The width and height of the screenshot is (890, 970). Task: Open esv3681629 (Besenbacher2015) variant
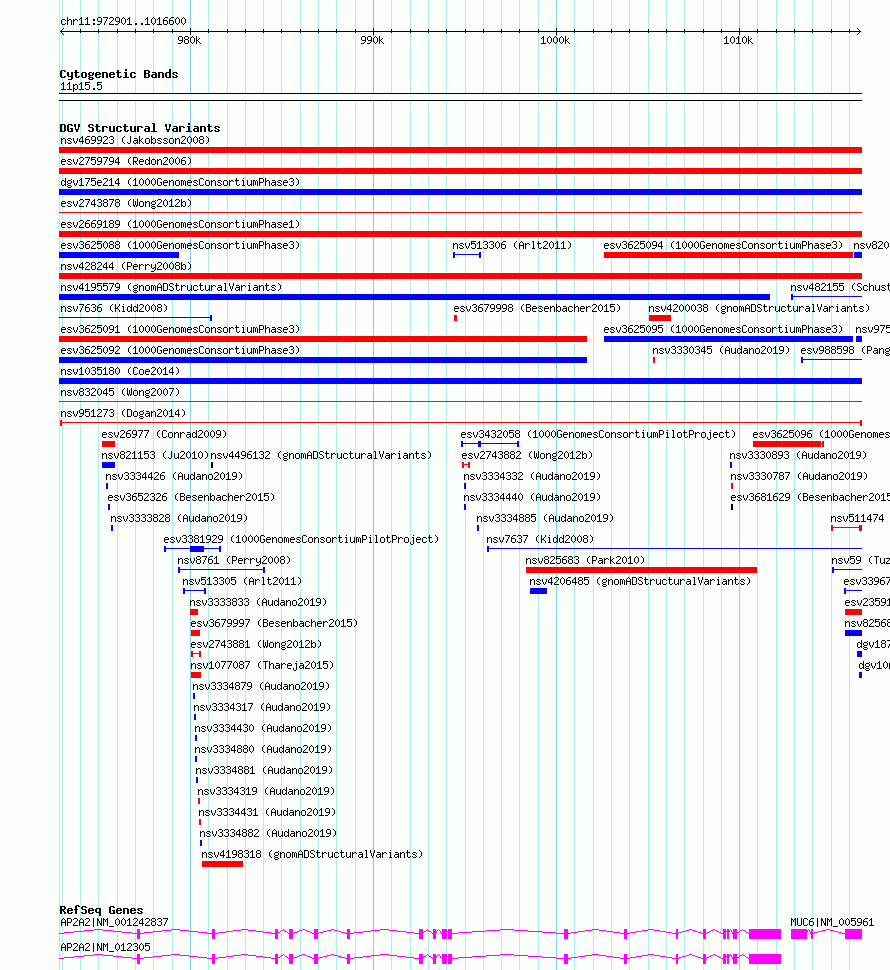click(810, 498)
